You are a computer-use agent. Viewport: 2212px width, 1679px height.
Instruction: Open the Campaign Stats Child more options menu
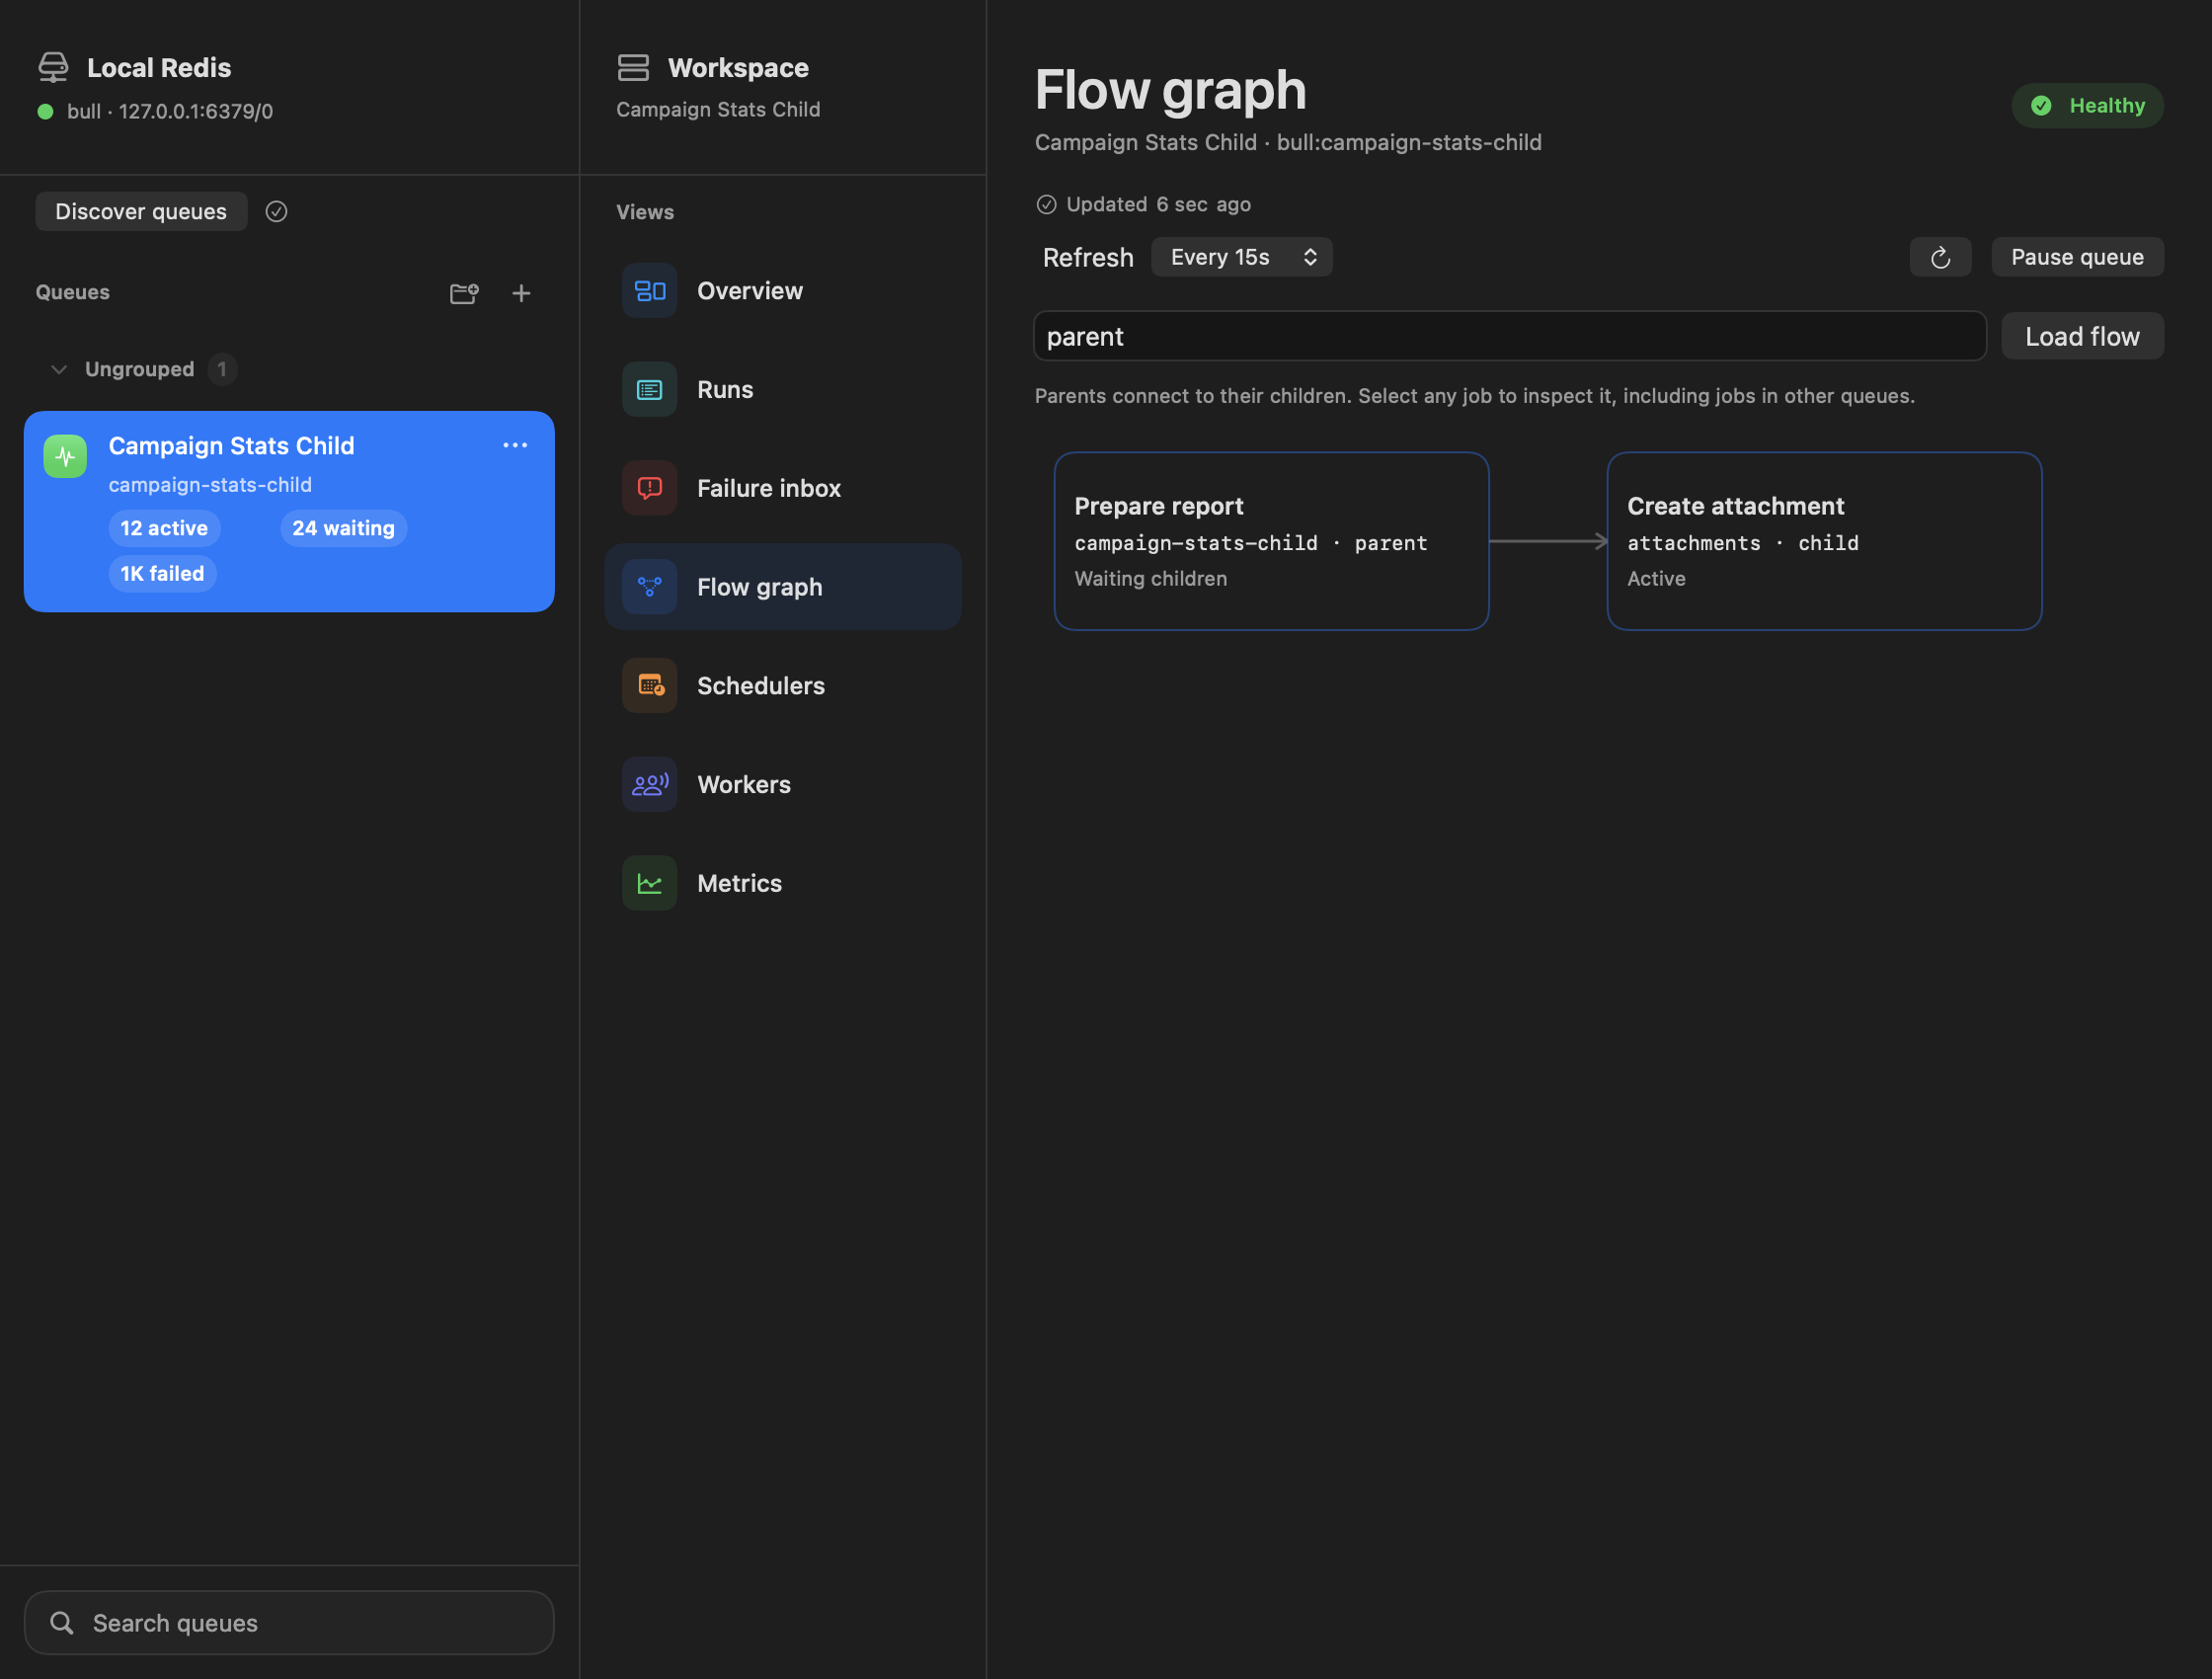pos(515,445)
